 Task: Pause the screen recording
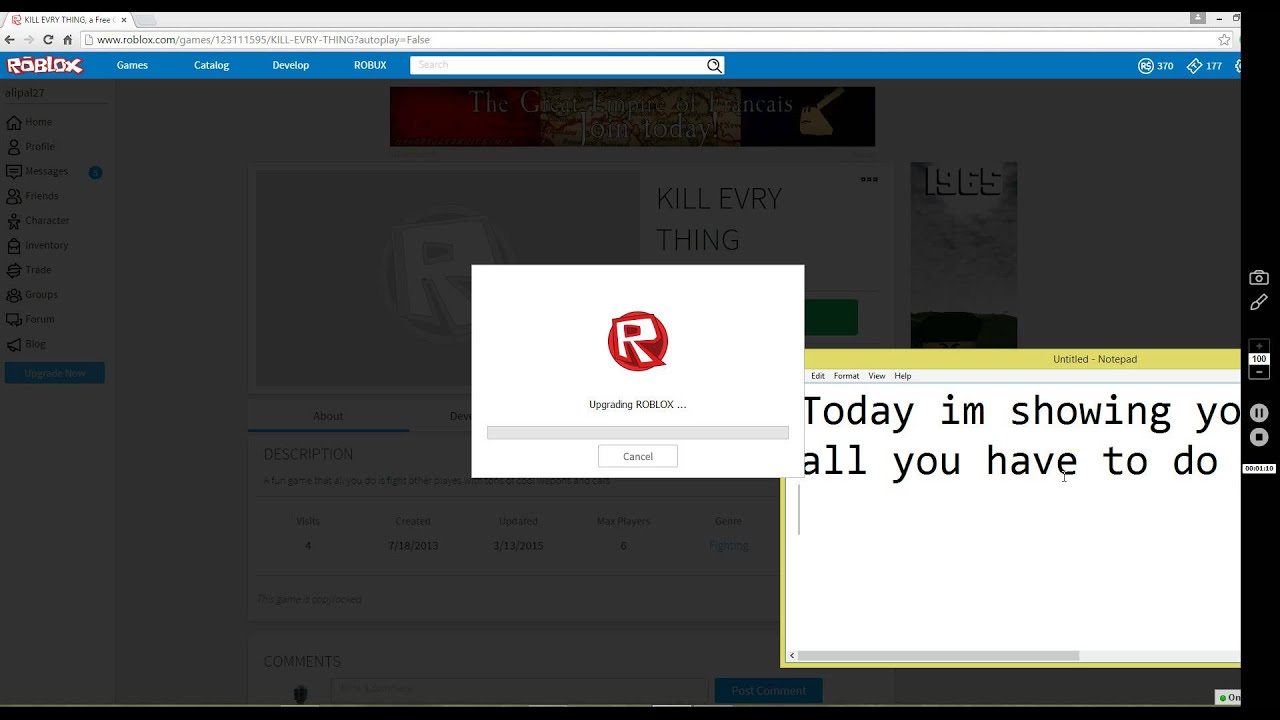pyautogui.click(x=1259, y=413)
